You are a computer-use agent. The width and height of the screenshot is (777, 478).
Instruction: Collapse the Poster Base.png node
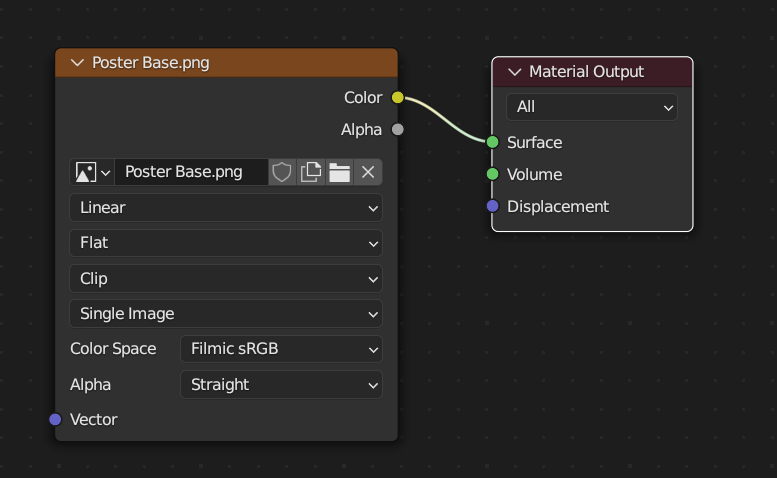pos(77,63)
